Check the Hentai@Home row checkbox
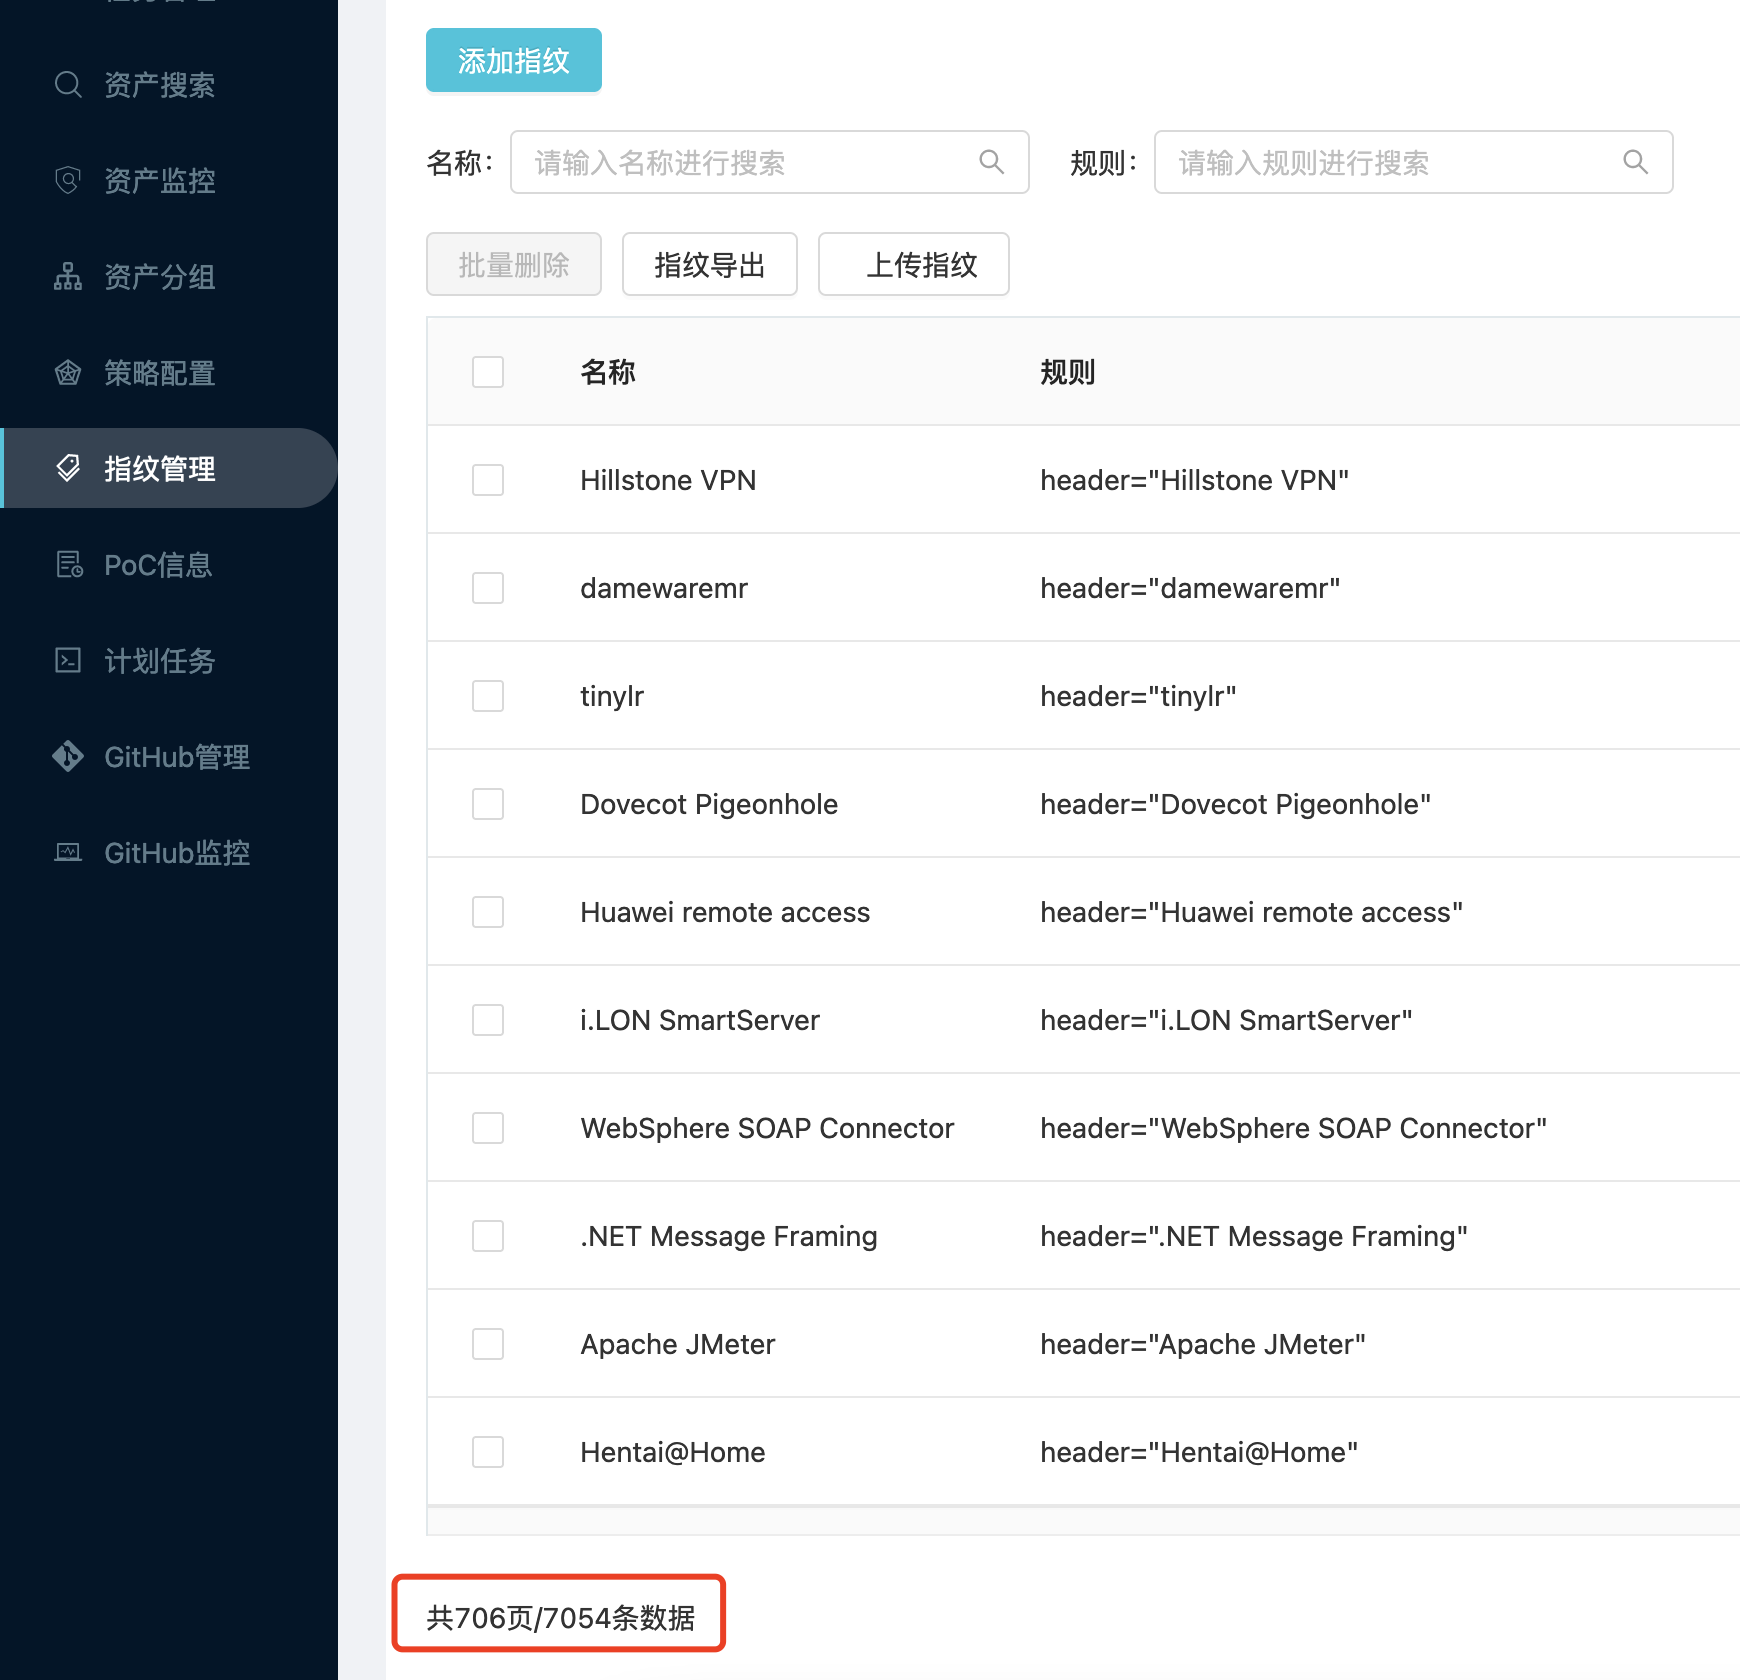Image resolution: width=1740 pixels, height=1680 pixels. (x=488, y=1452)
